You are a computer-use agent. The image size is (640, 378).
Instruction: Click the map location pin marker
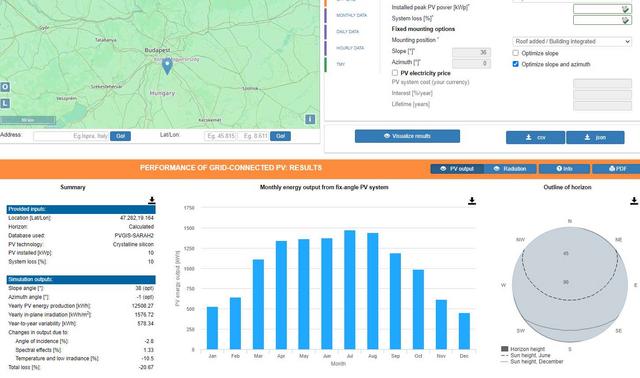167,66
